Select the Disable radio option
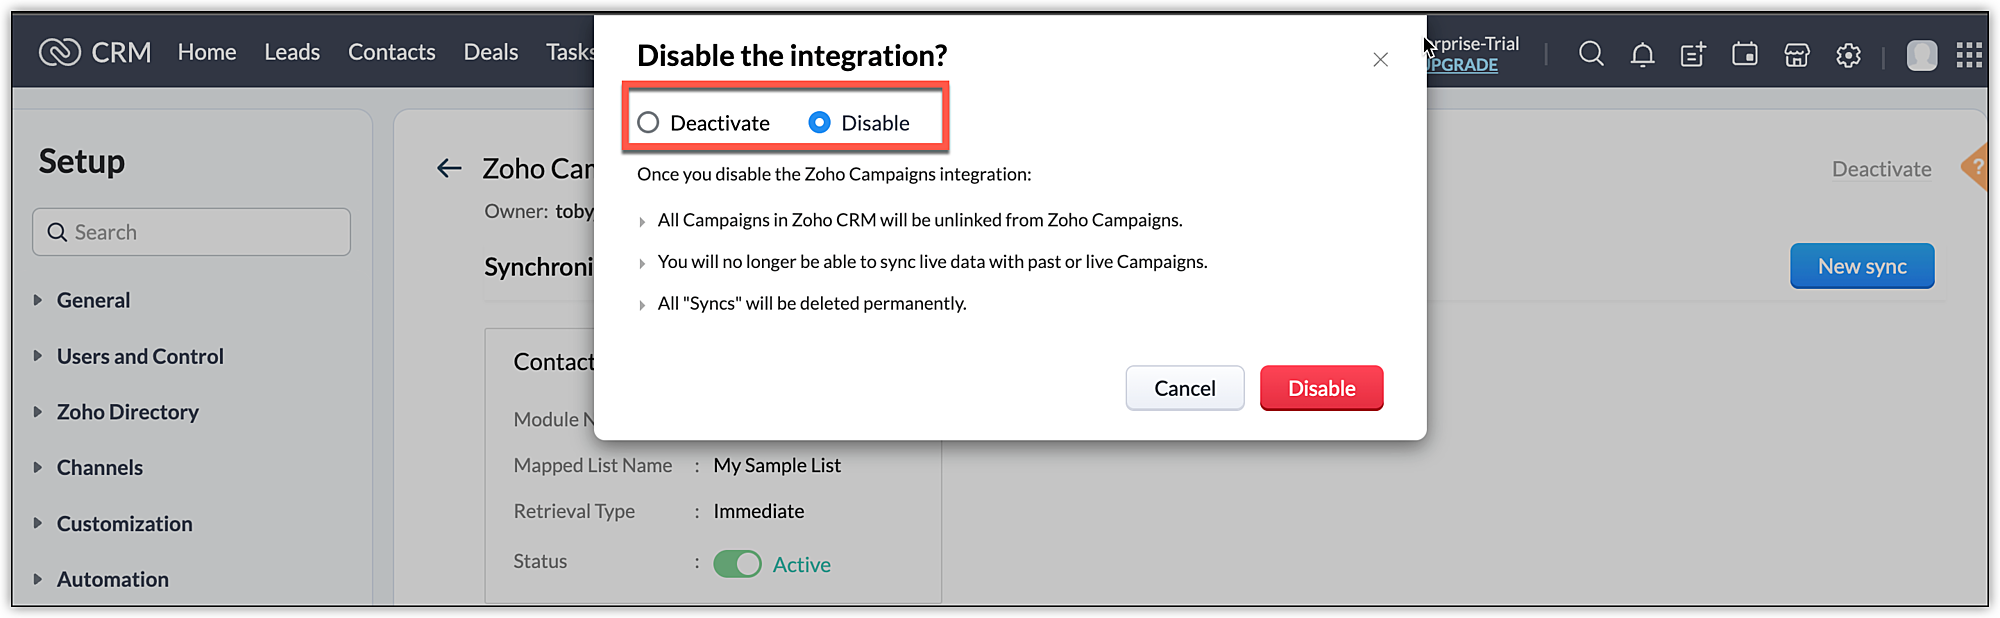Screen dimensions: 2000x618 (820, 122)
